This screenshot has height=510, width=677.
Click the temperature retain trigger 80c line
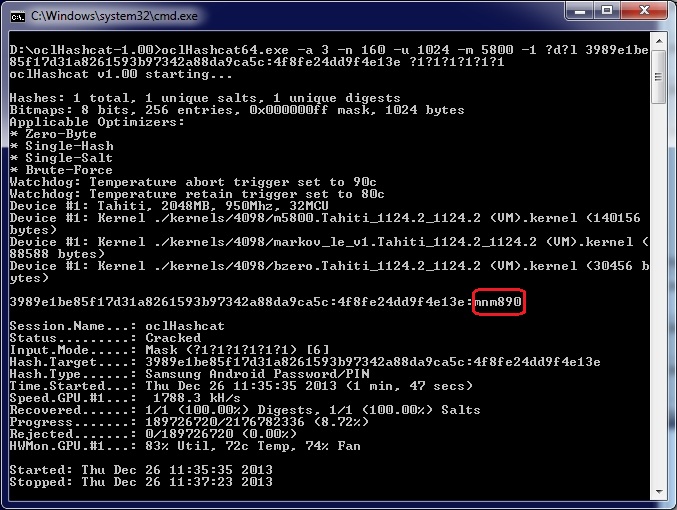point(197,194)
